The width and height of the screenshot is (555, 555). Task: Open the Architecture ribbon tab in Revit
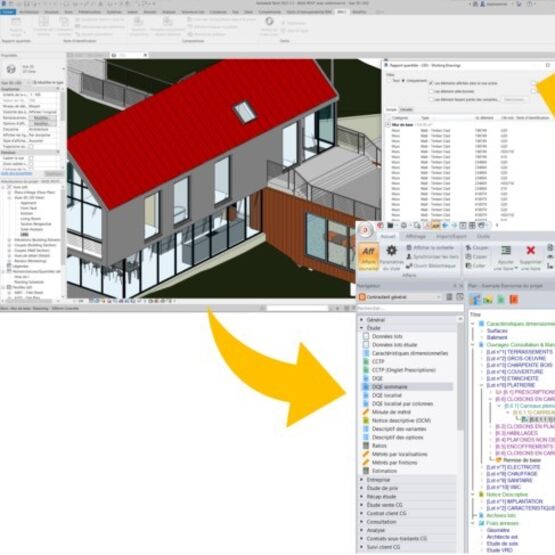(x=29, y=12)
